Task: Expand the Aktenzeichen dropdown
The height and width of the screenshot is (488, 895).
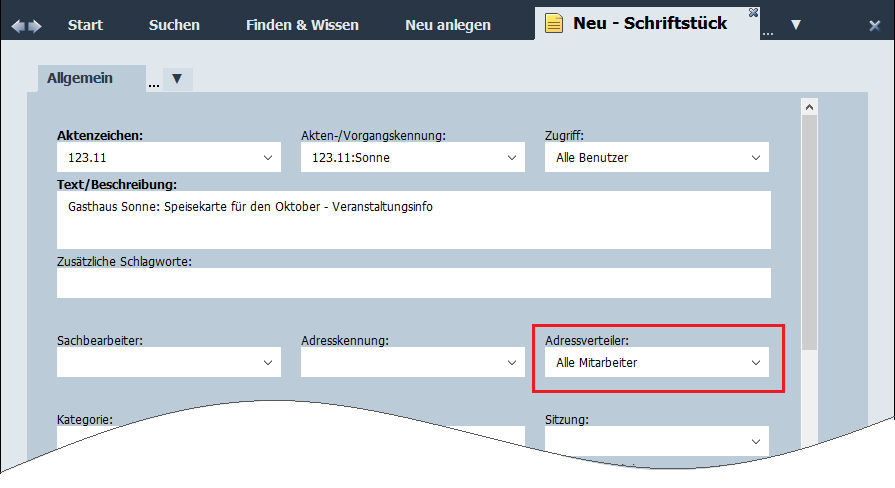Action: coord(268,158)
